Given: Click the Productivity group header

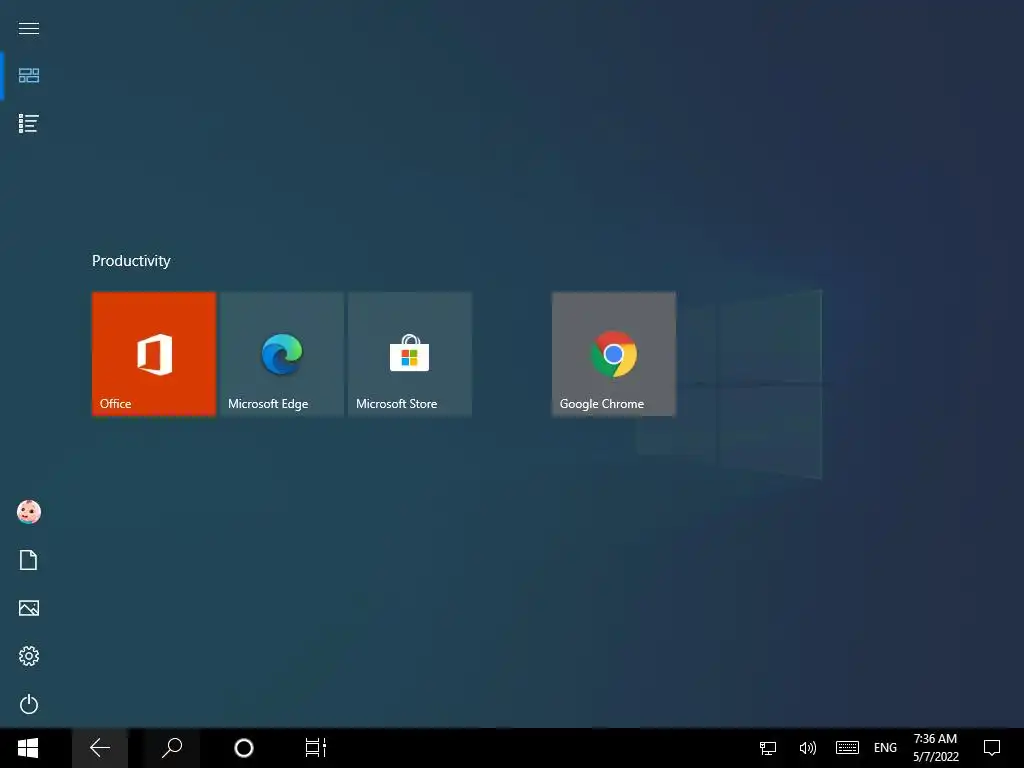Looking at the screenshot, I should [x=131, y=261].
